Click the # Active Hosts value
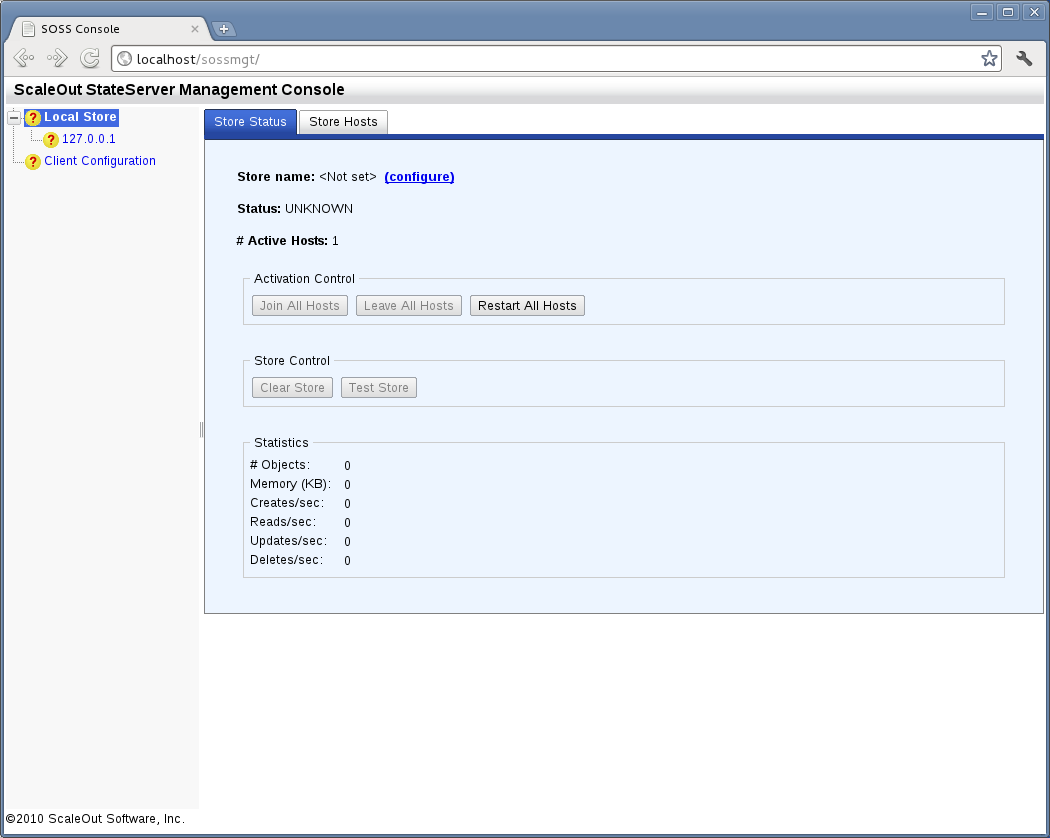 [335, 241]
